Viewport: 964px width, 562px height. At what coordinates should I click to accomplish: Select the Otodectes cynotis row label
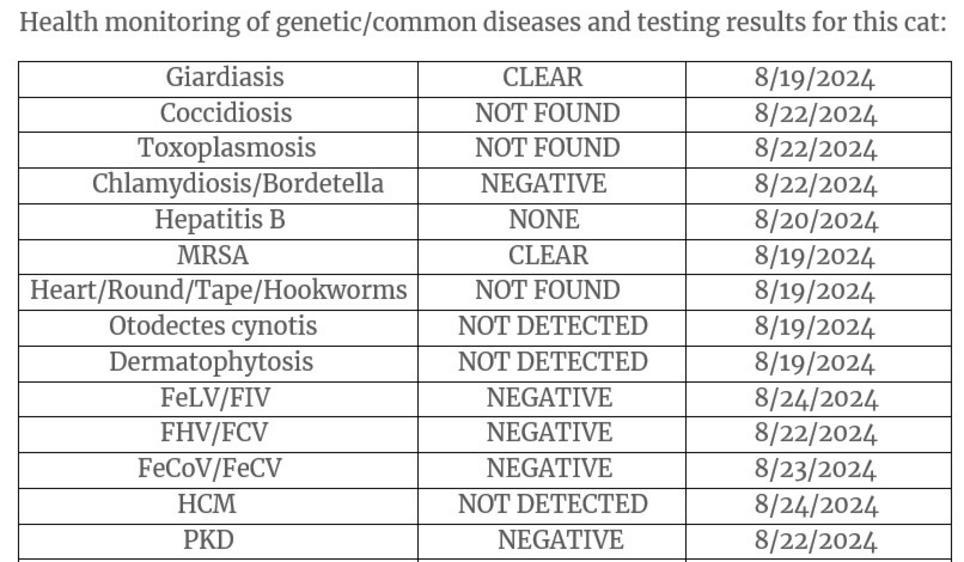tap(213, 326)
